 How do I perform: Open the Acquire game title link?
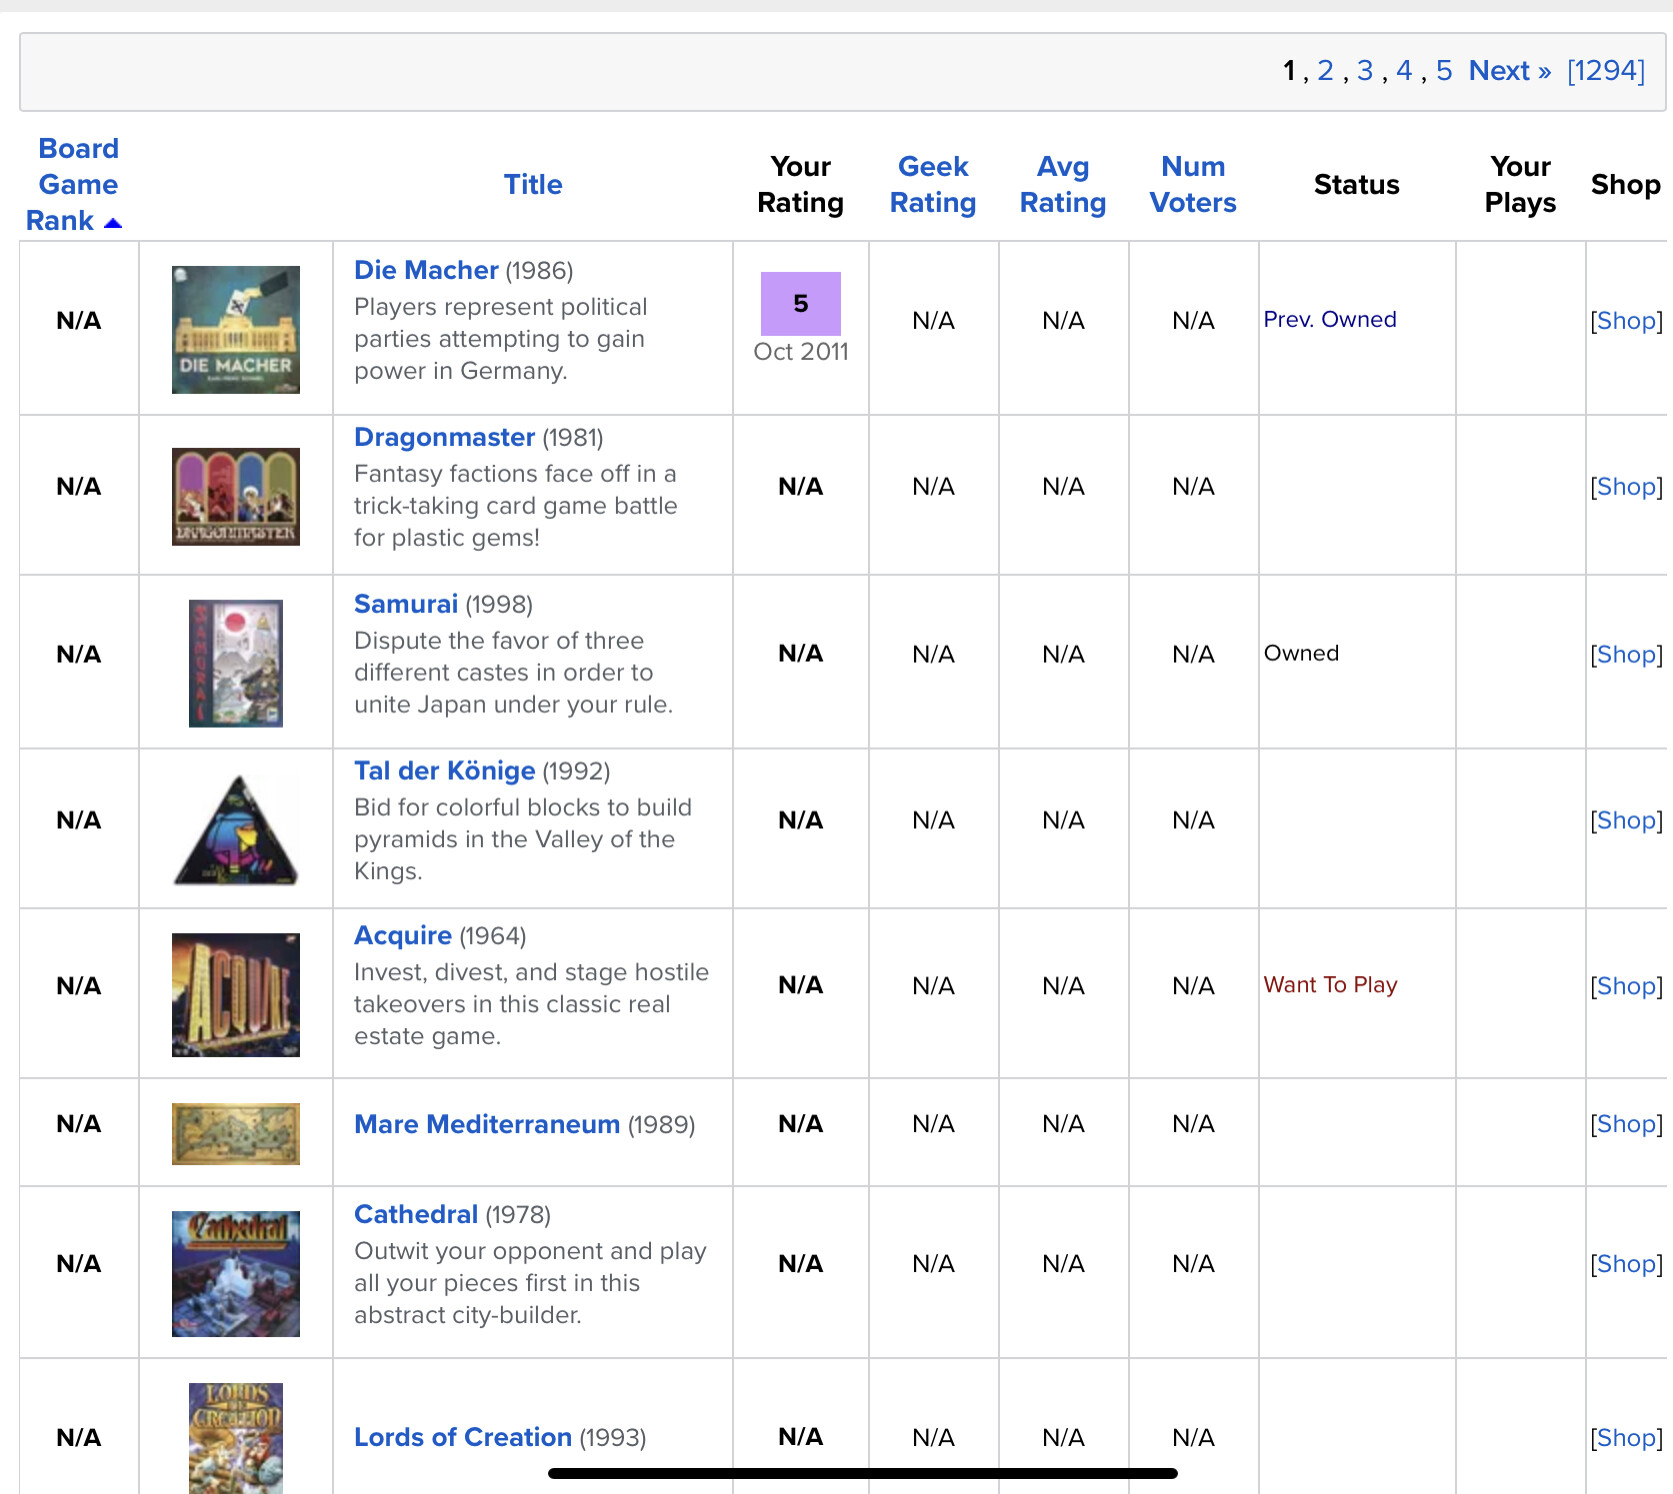tap(403, 935)
